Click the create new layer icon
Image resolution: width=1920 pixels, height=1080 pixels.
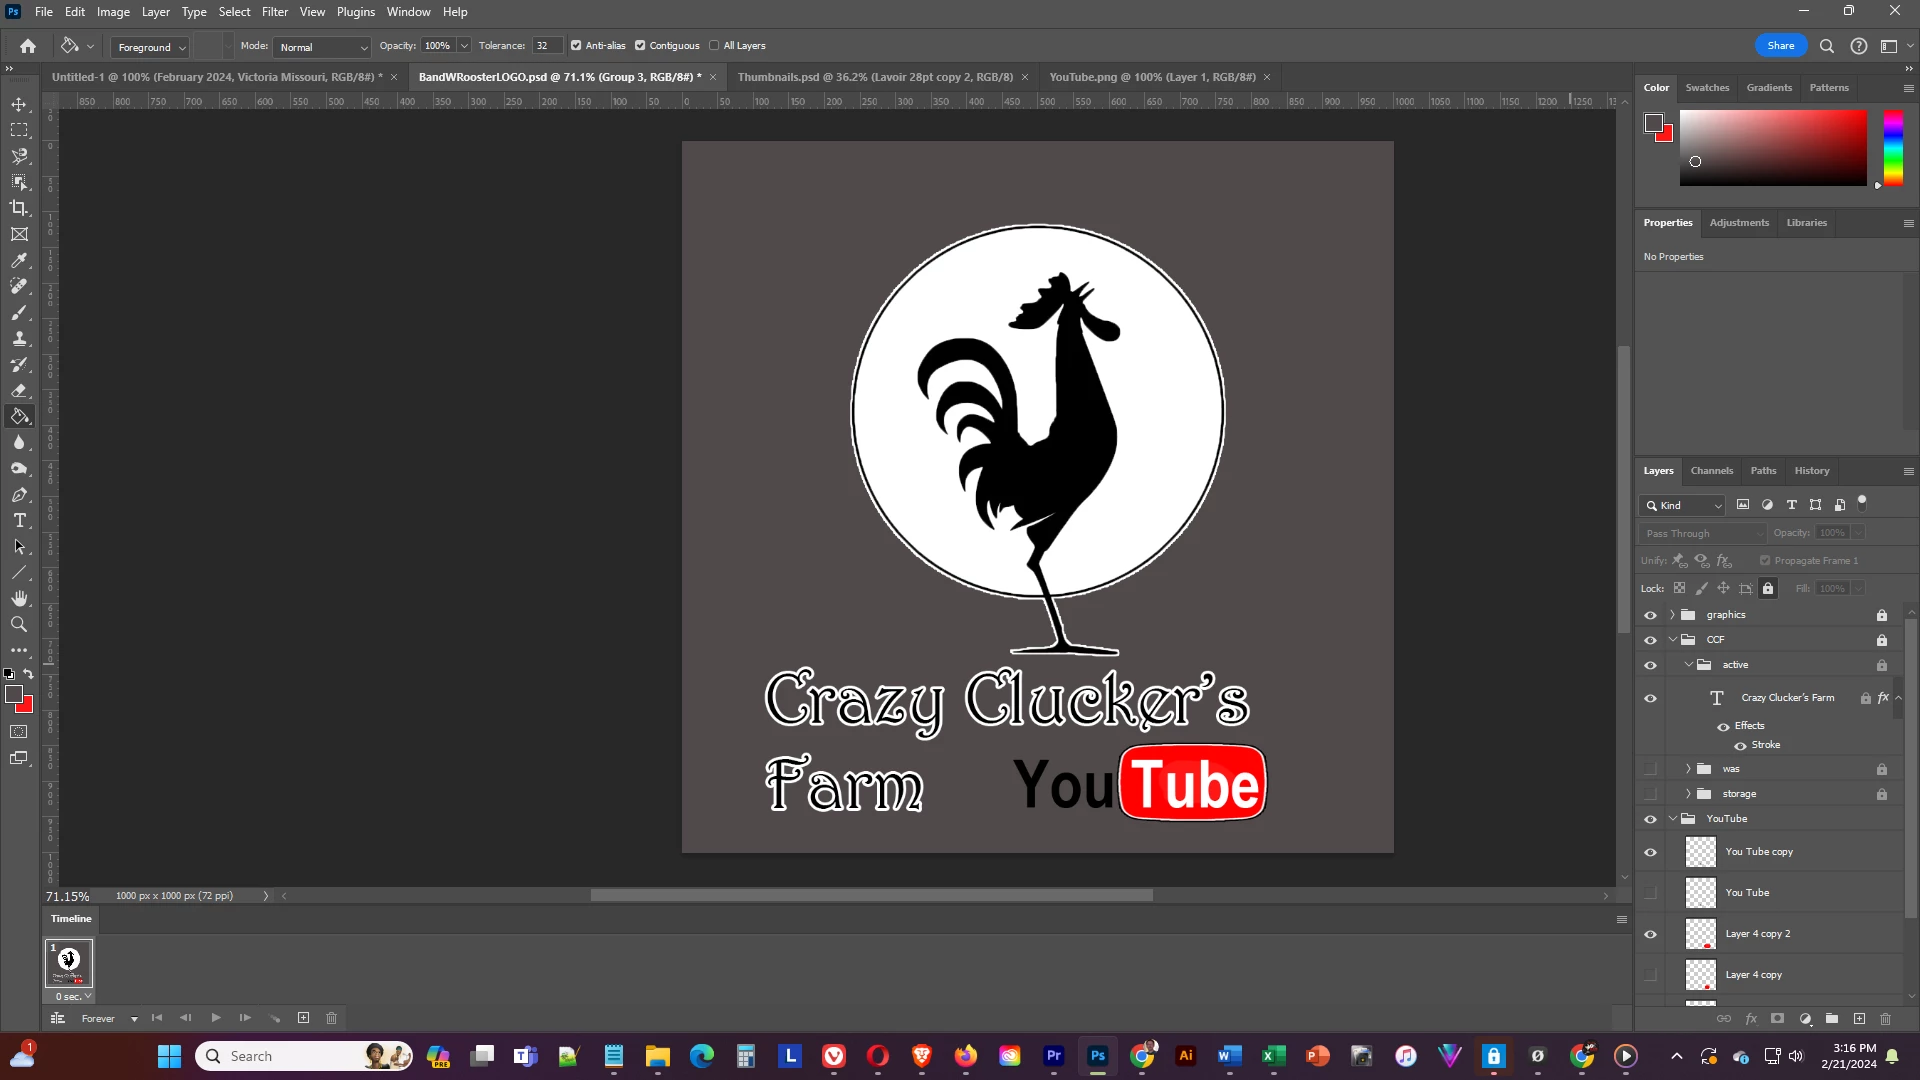(1859, 1019)
